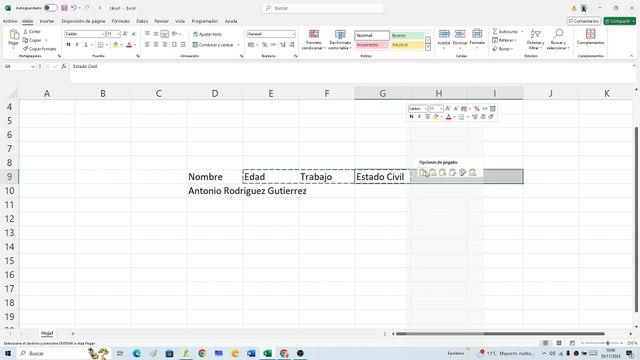This screenshot has width=640, height=360.
Task: Toggle bold N in the Fuente ribbon group
Action: (68, 44)
